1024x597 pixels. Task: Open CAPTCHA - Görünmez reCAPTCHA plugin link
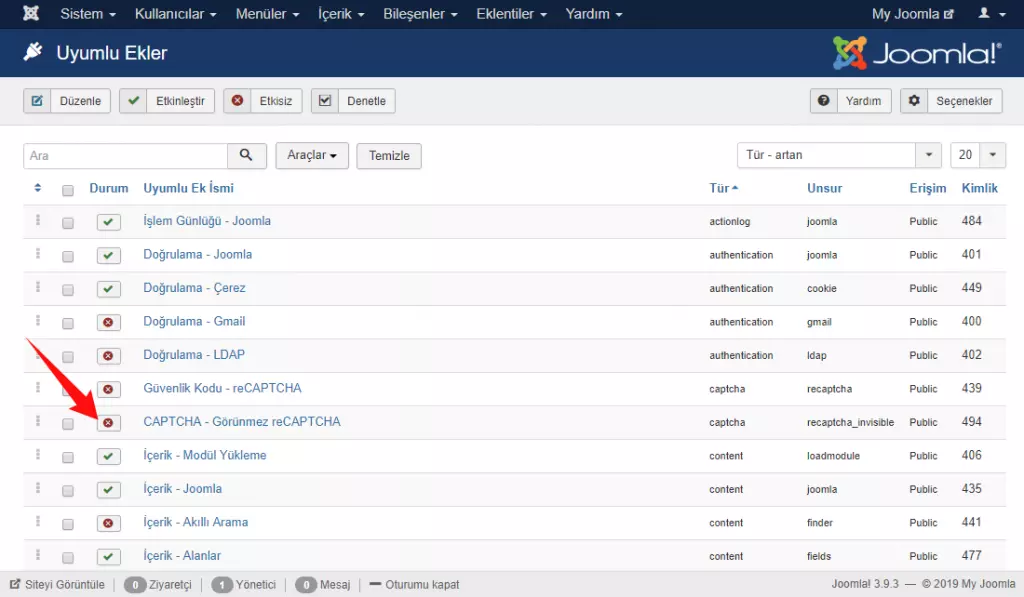pos(242,421)
